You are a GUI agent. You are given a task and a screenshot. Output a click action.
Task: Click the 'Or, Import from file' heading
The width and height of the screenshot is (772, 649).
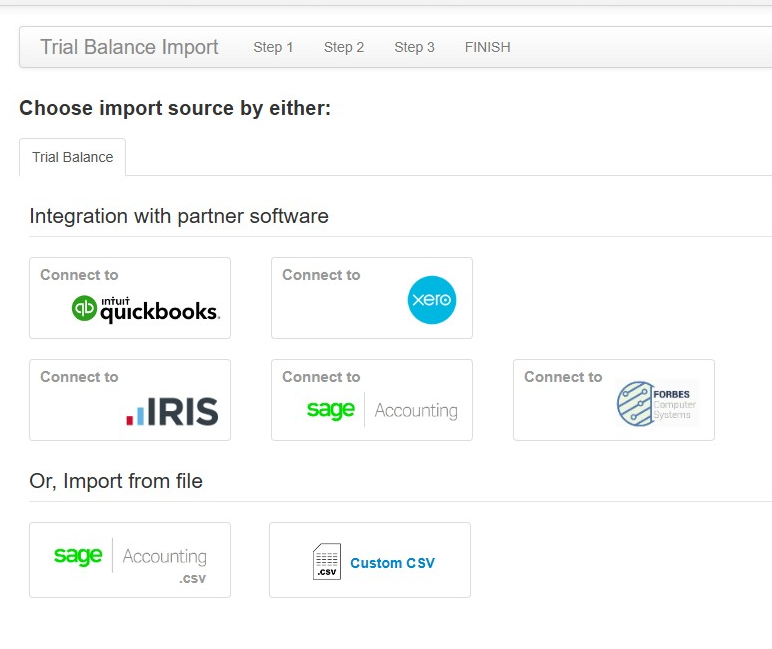coord(116,481)
